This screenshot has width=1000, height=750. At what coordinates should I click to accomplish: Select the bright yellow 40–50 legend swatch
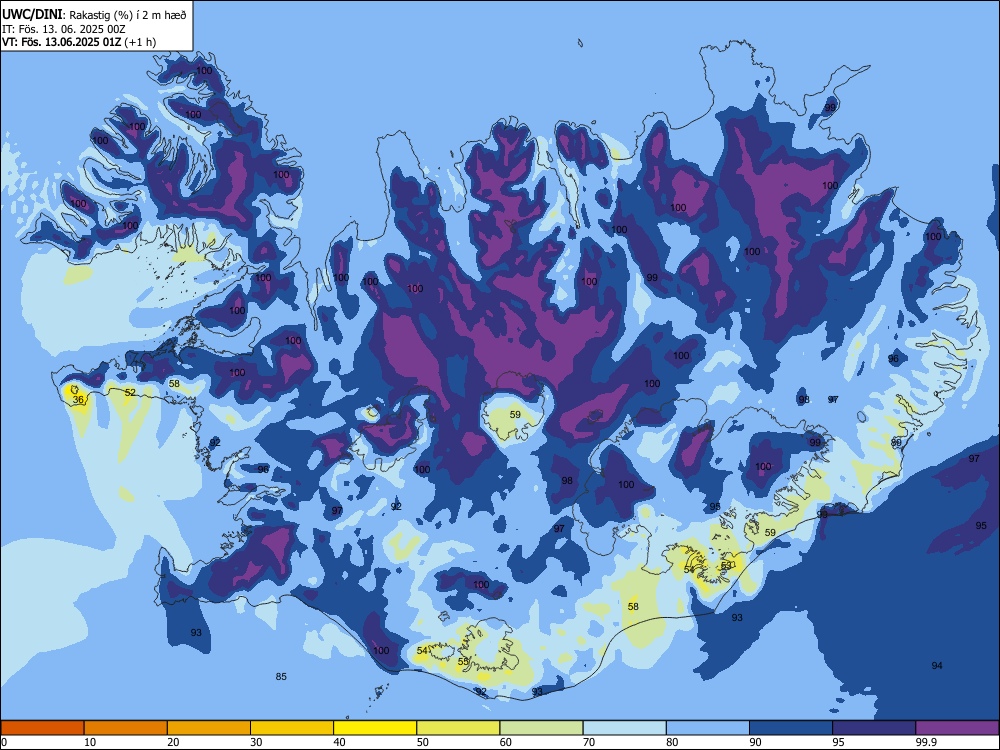tap(375, 728)
